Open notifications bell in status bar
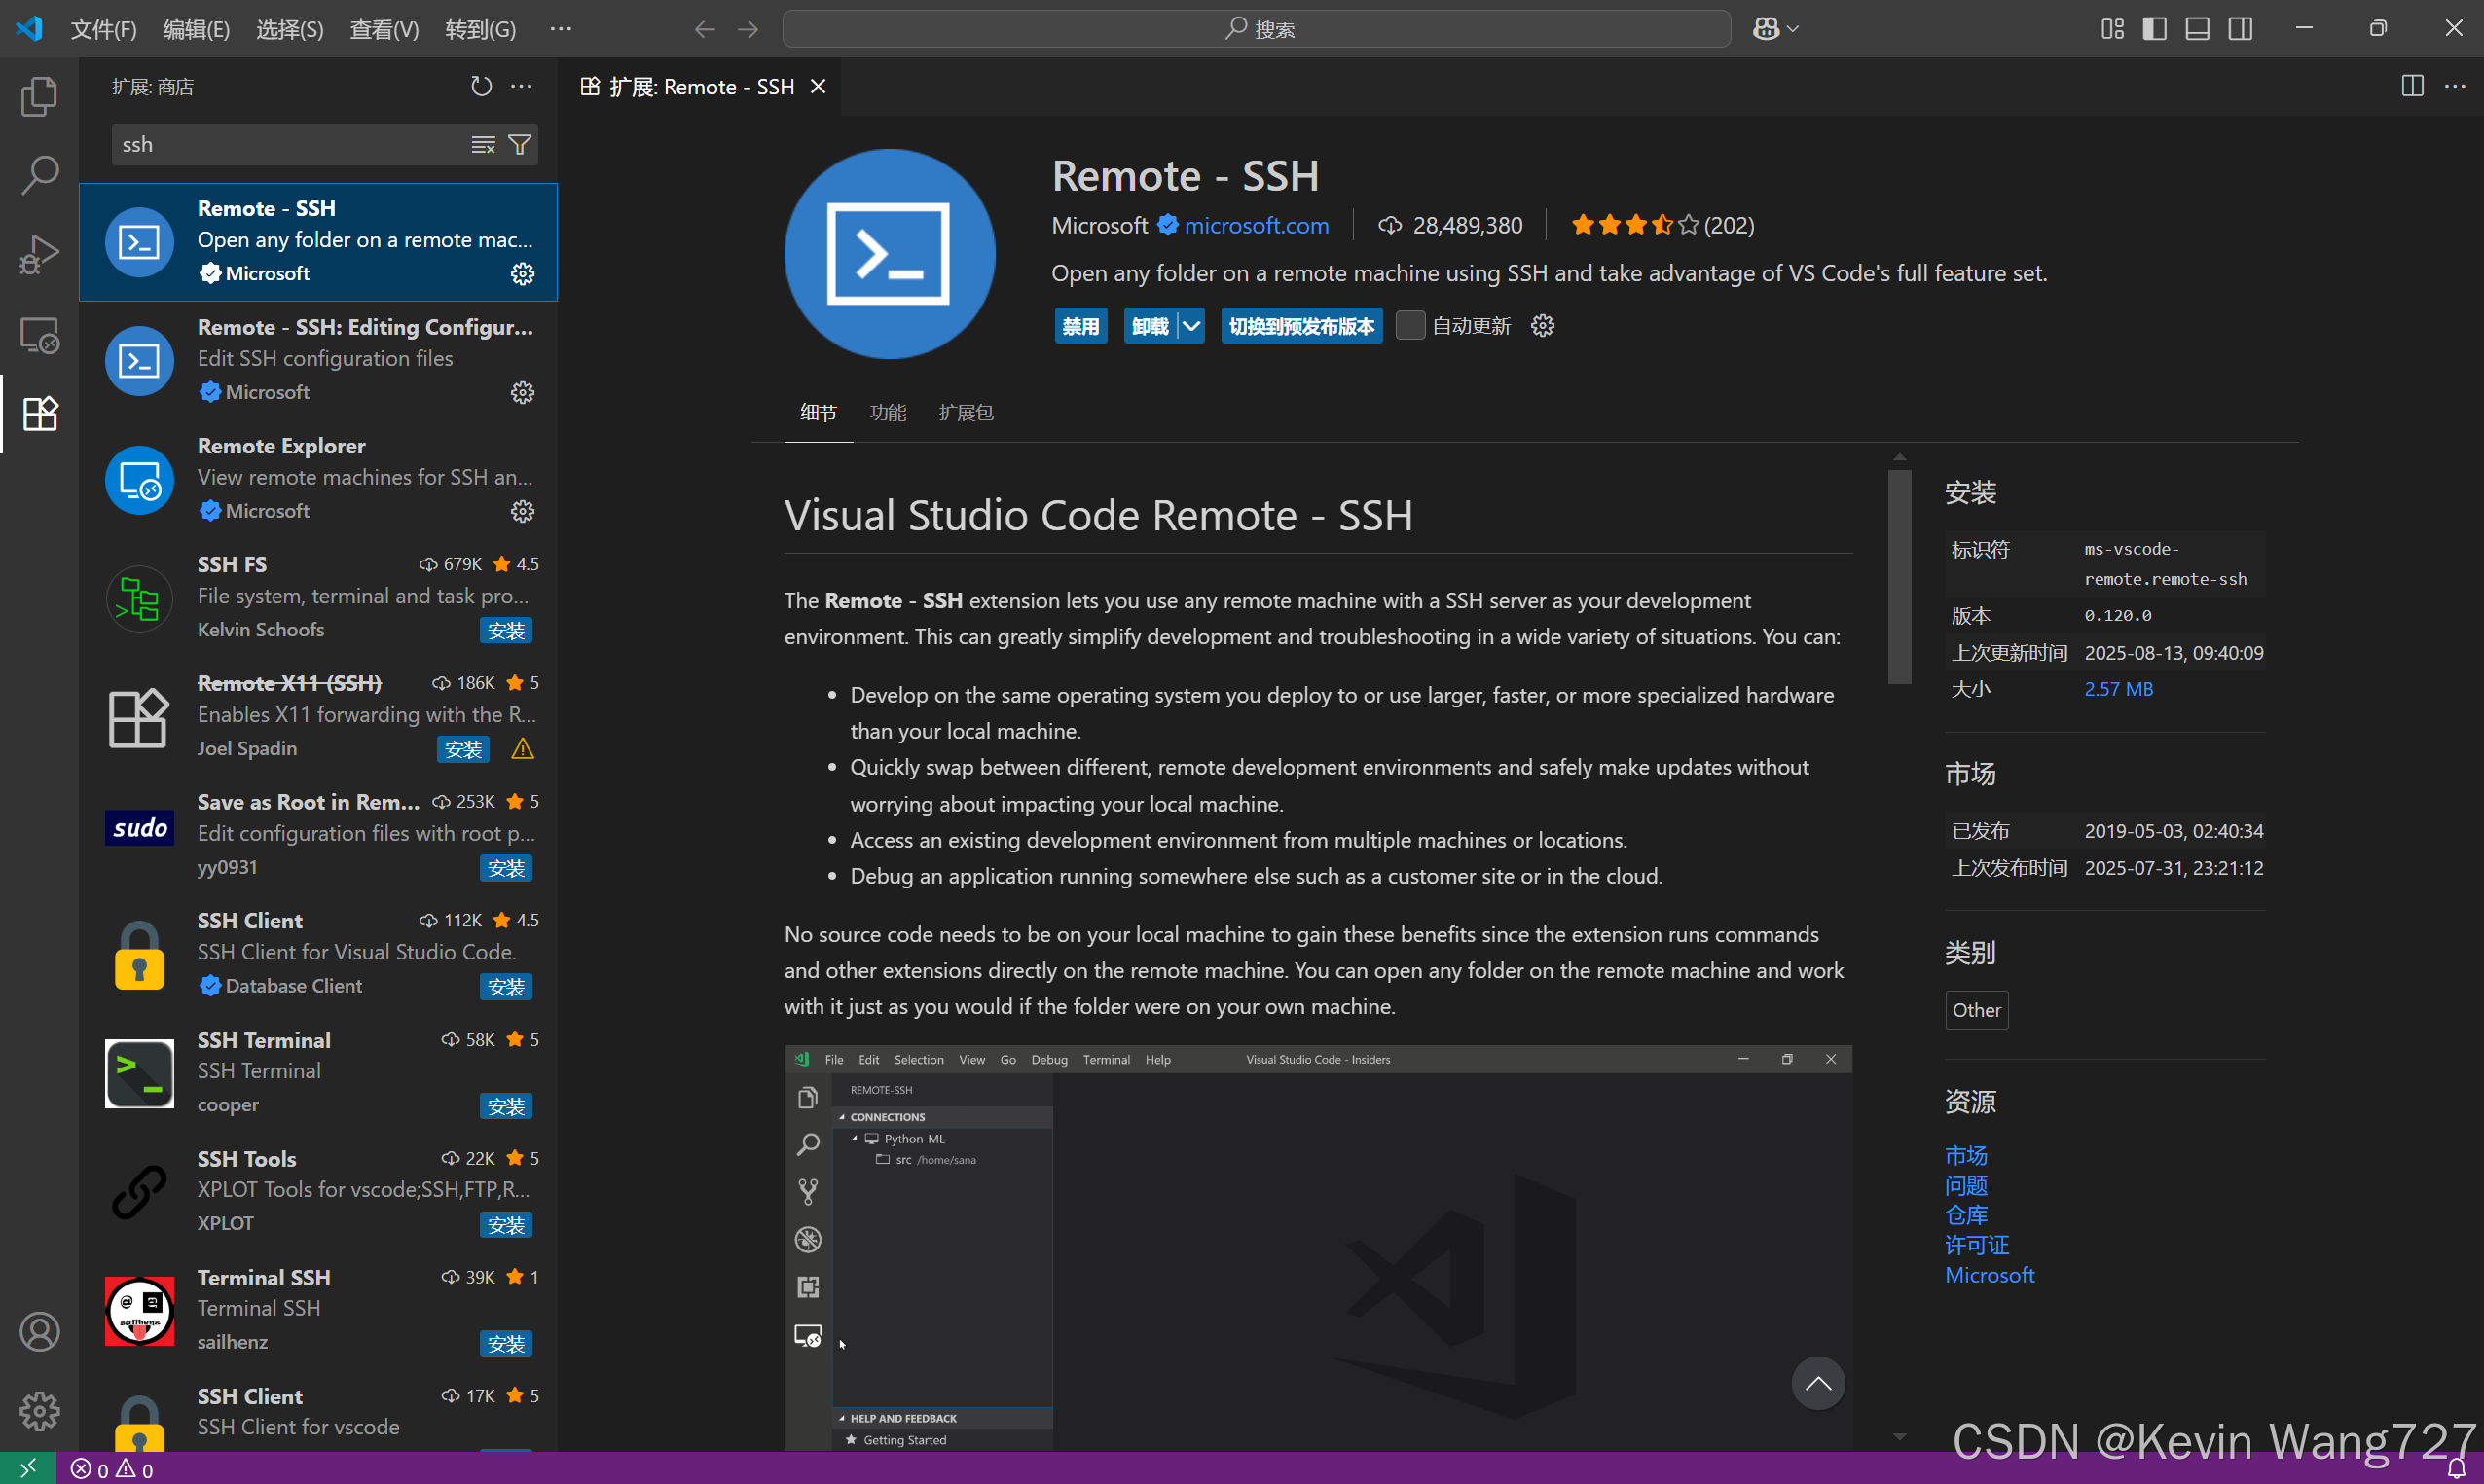 click(x=2456, y=1468)
